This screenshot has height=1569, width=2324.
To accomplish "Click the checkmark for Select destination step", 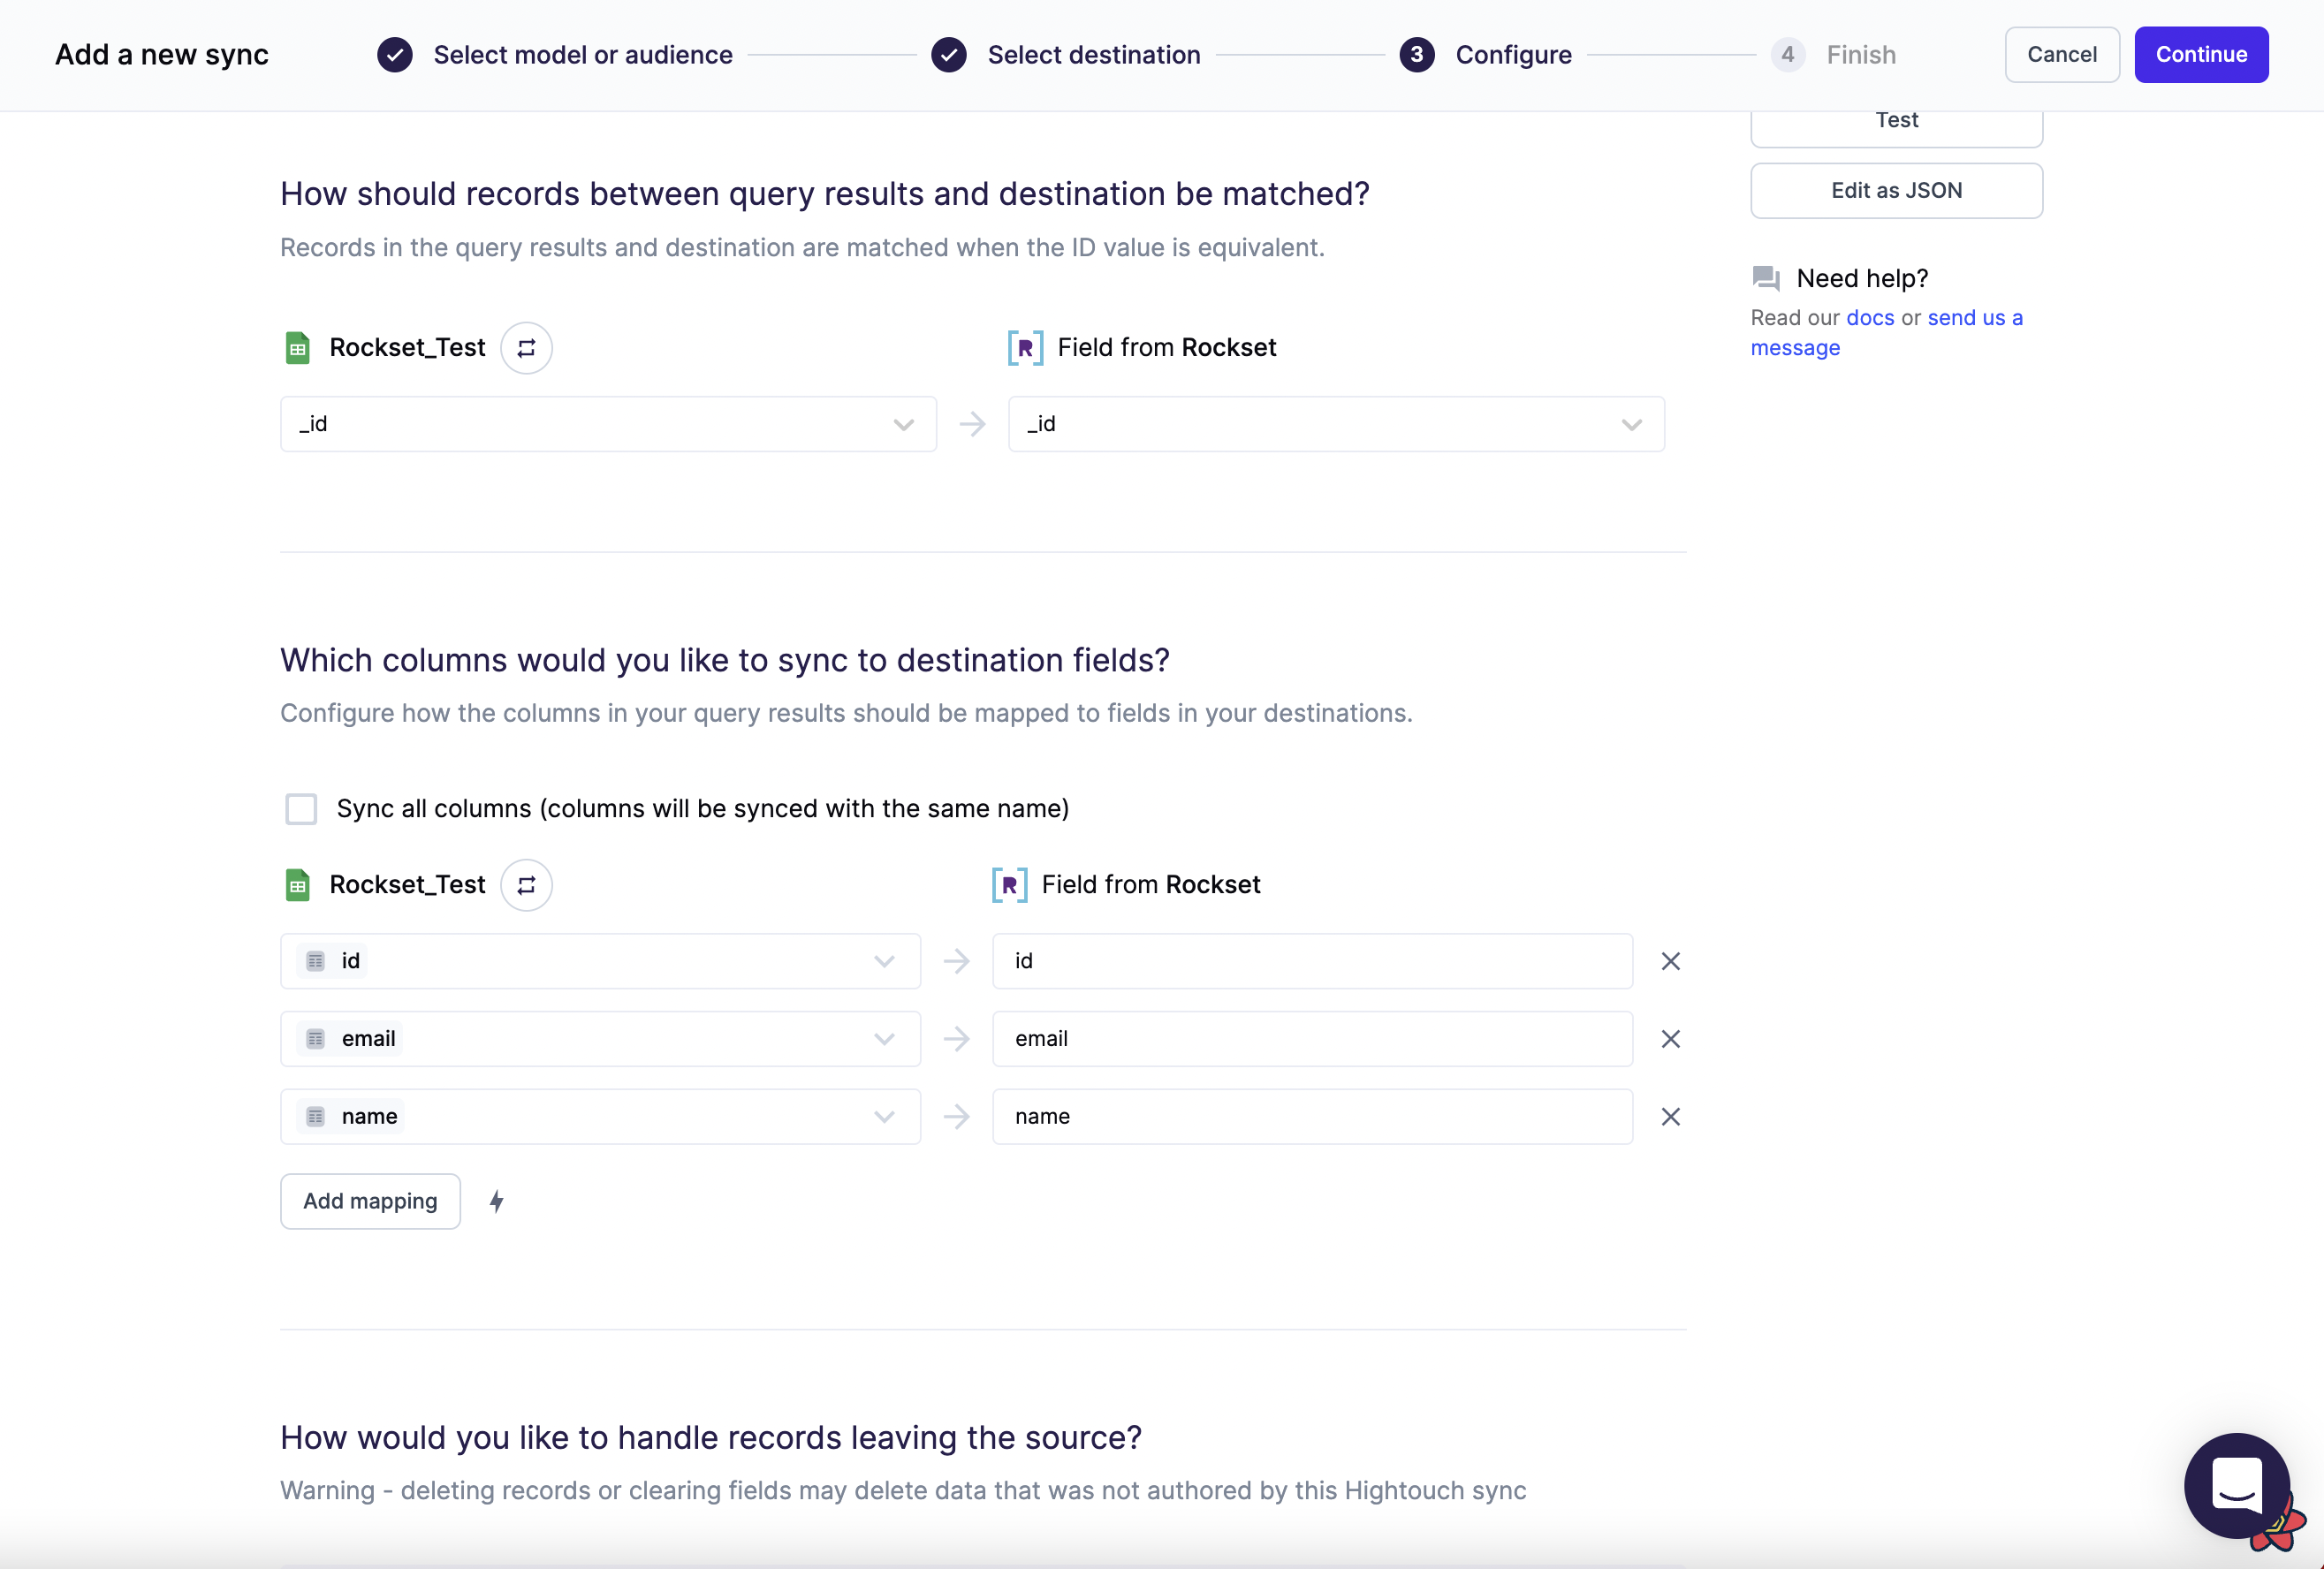I will tap(949, 55).
